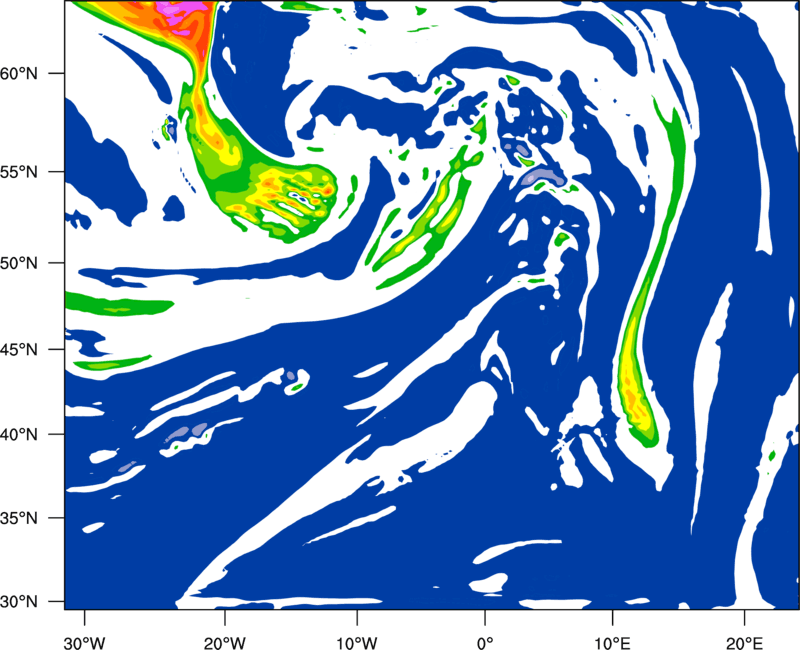Click the 55°N latitude label
The image size is (800, 650).
(x=19, y=172)
